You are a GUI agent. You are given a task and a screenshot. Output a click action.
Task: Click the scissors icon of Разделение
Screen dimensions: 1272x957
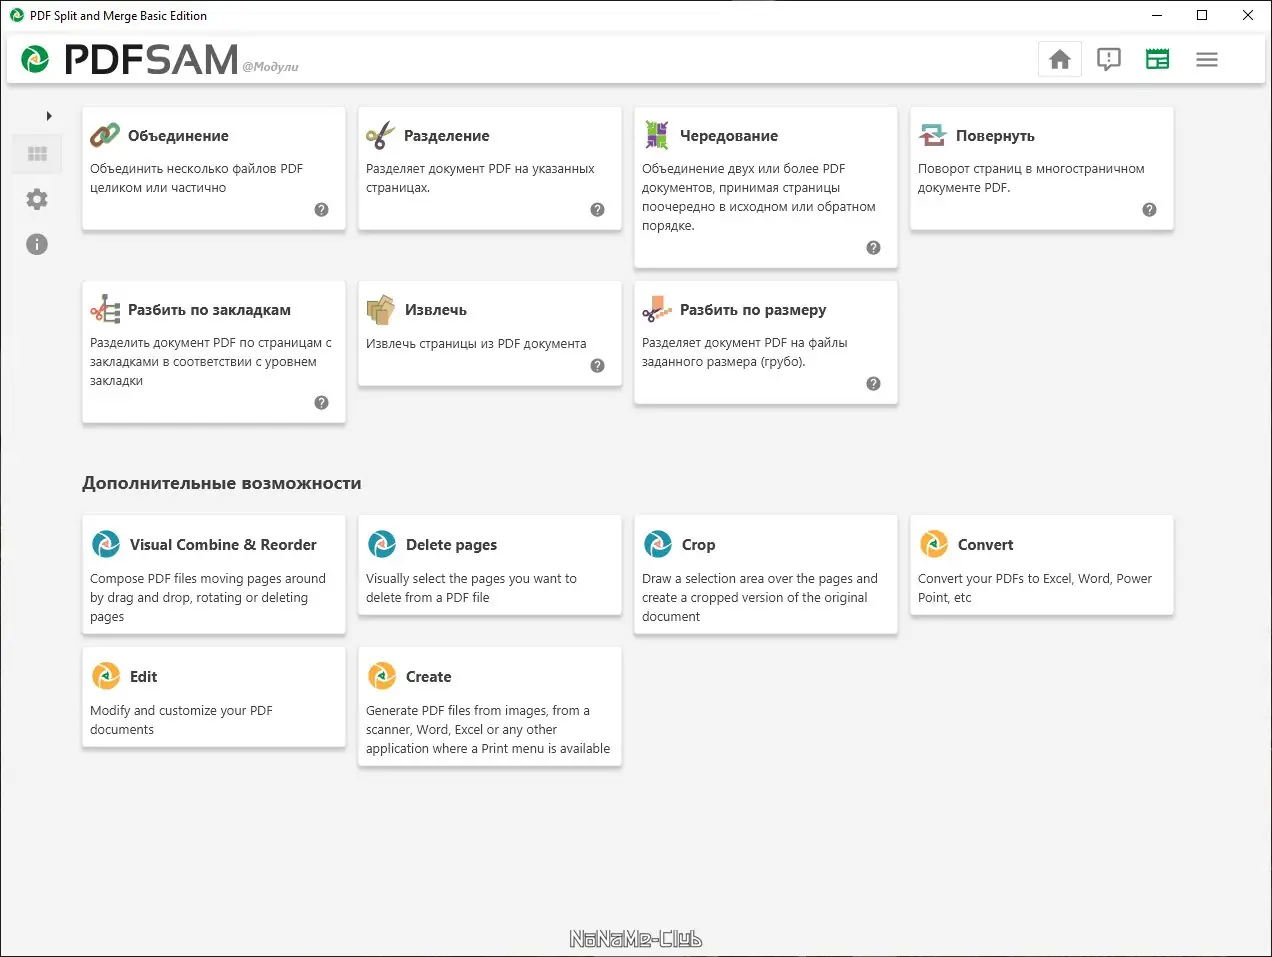(x=381, y=135)
